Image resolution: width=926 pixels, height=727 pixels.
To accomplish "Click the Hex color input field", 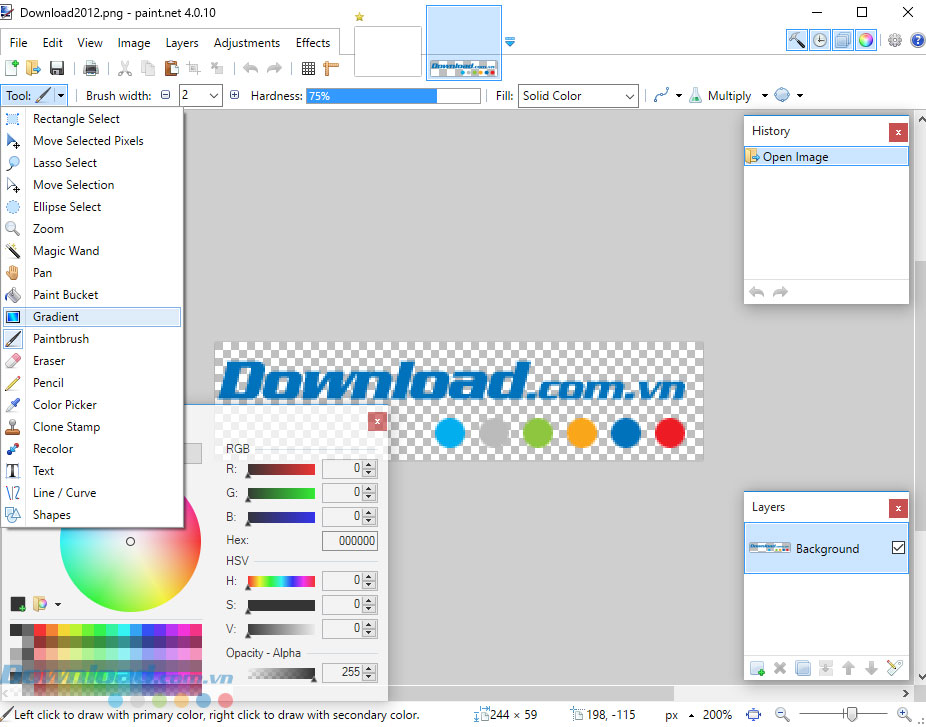I will click(350, 540).
